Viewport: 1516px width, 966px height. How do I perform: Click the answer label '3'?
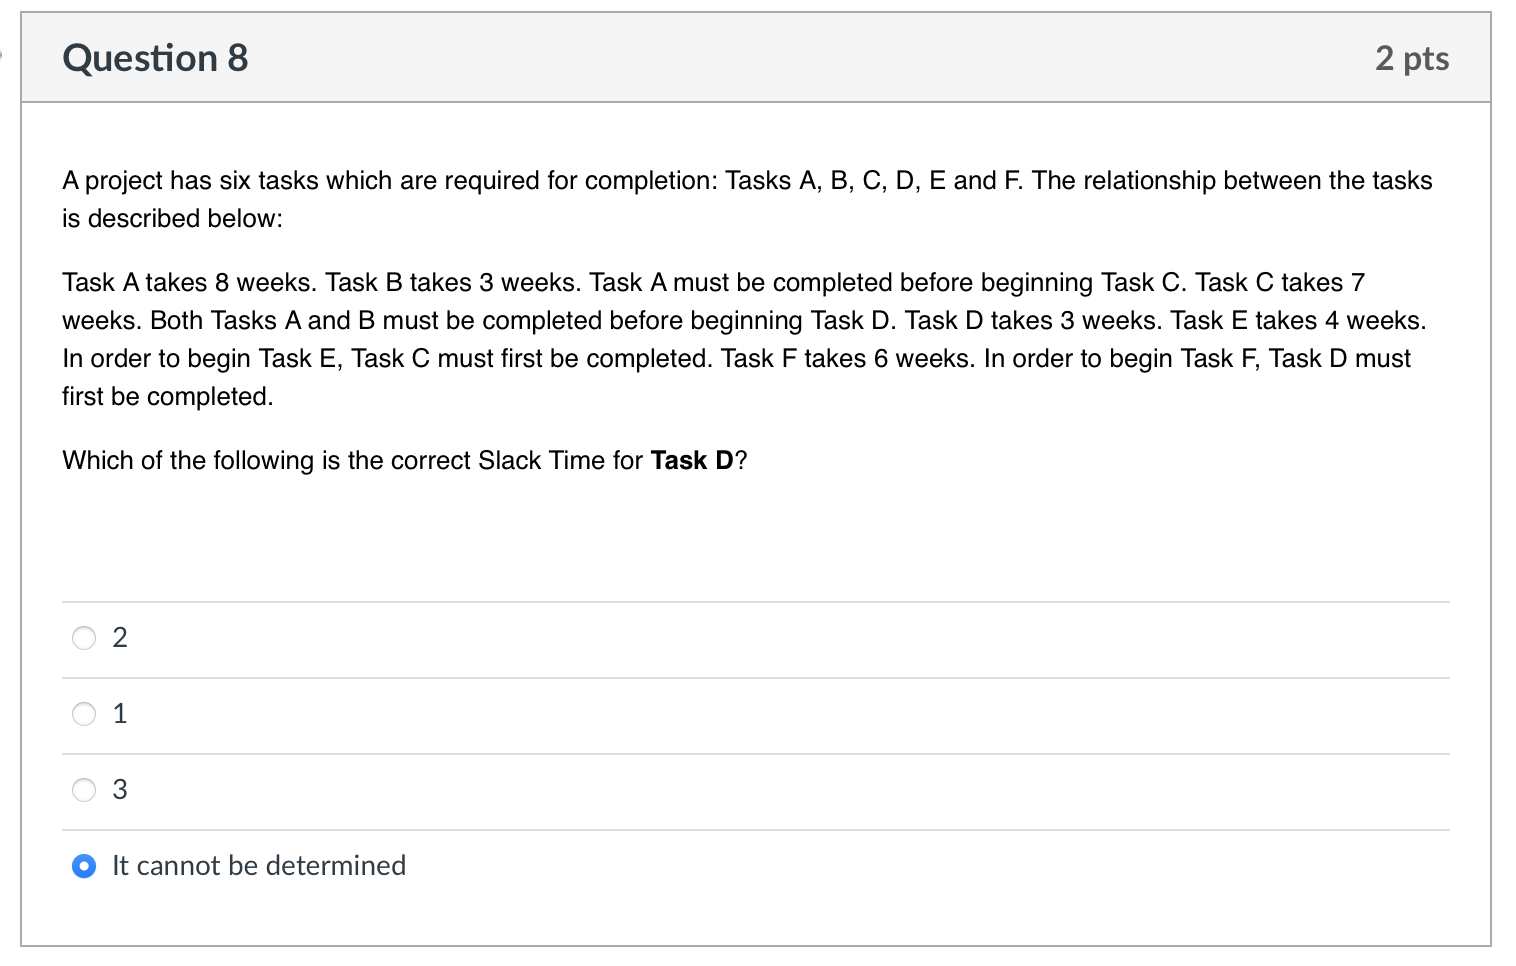[x=120, y=789]
